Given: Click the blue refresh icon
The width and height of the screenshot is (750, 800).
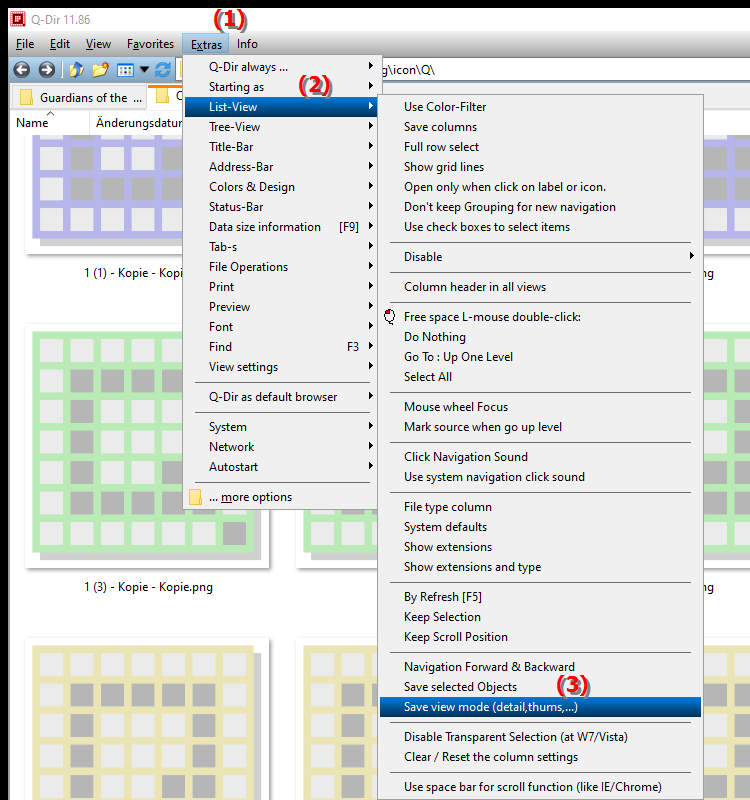Looking at the screenshot, I should (x=163, y=69).
